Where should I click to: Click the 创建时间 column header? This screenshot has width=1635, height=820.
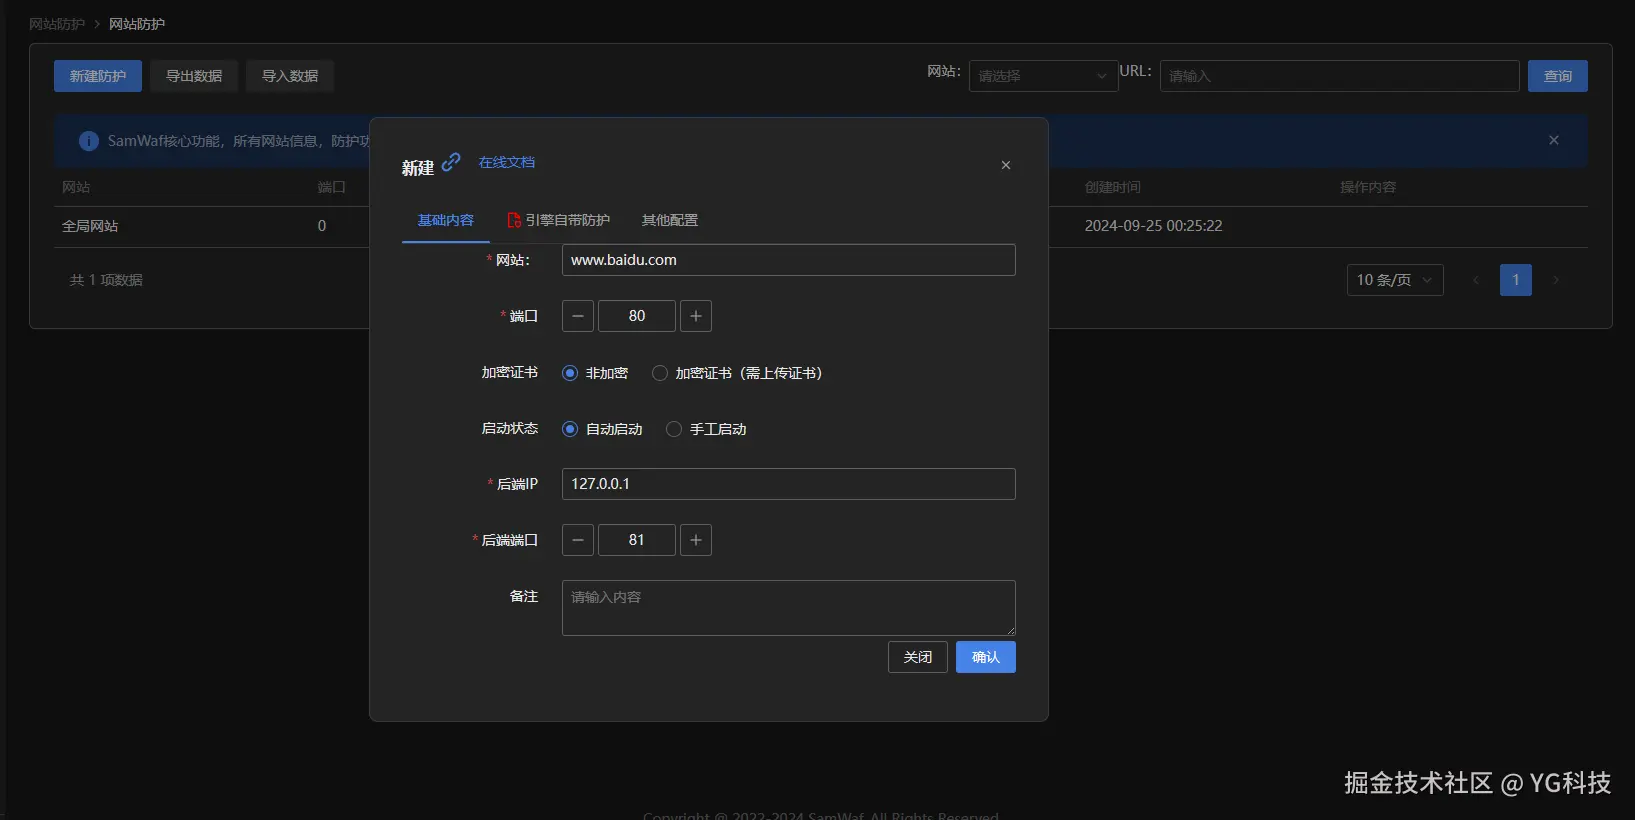click(x=1113, y=187)
